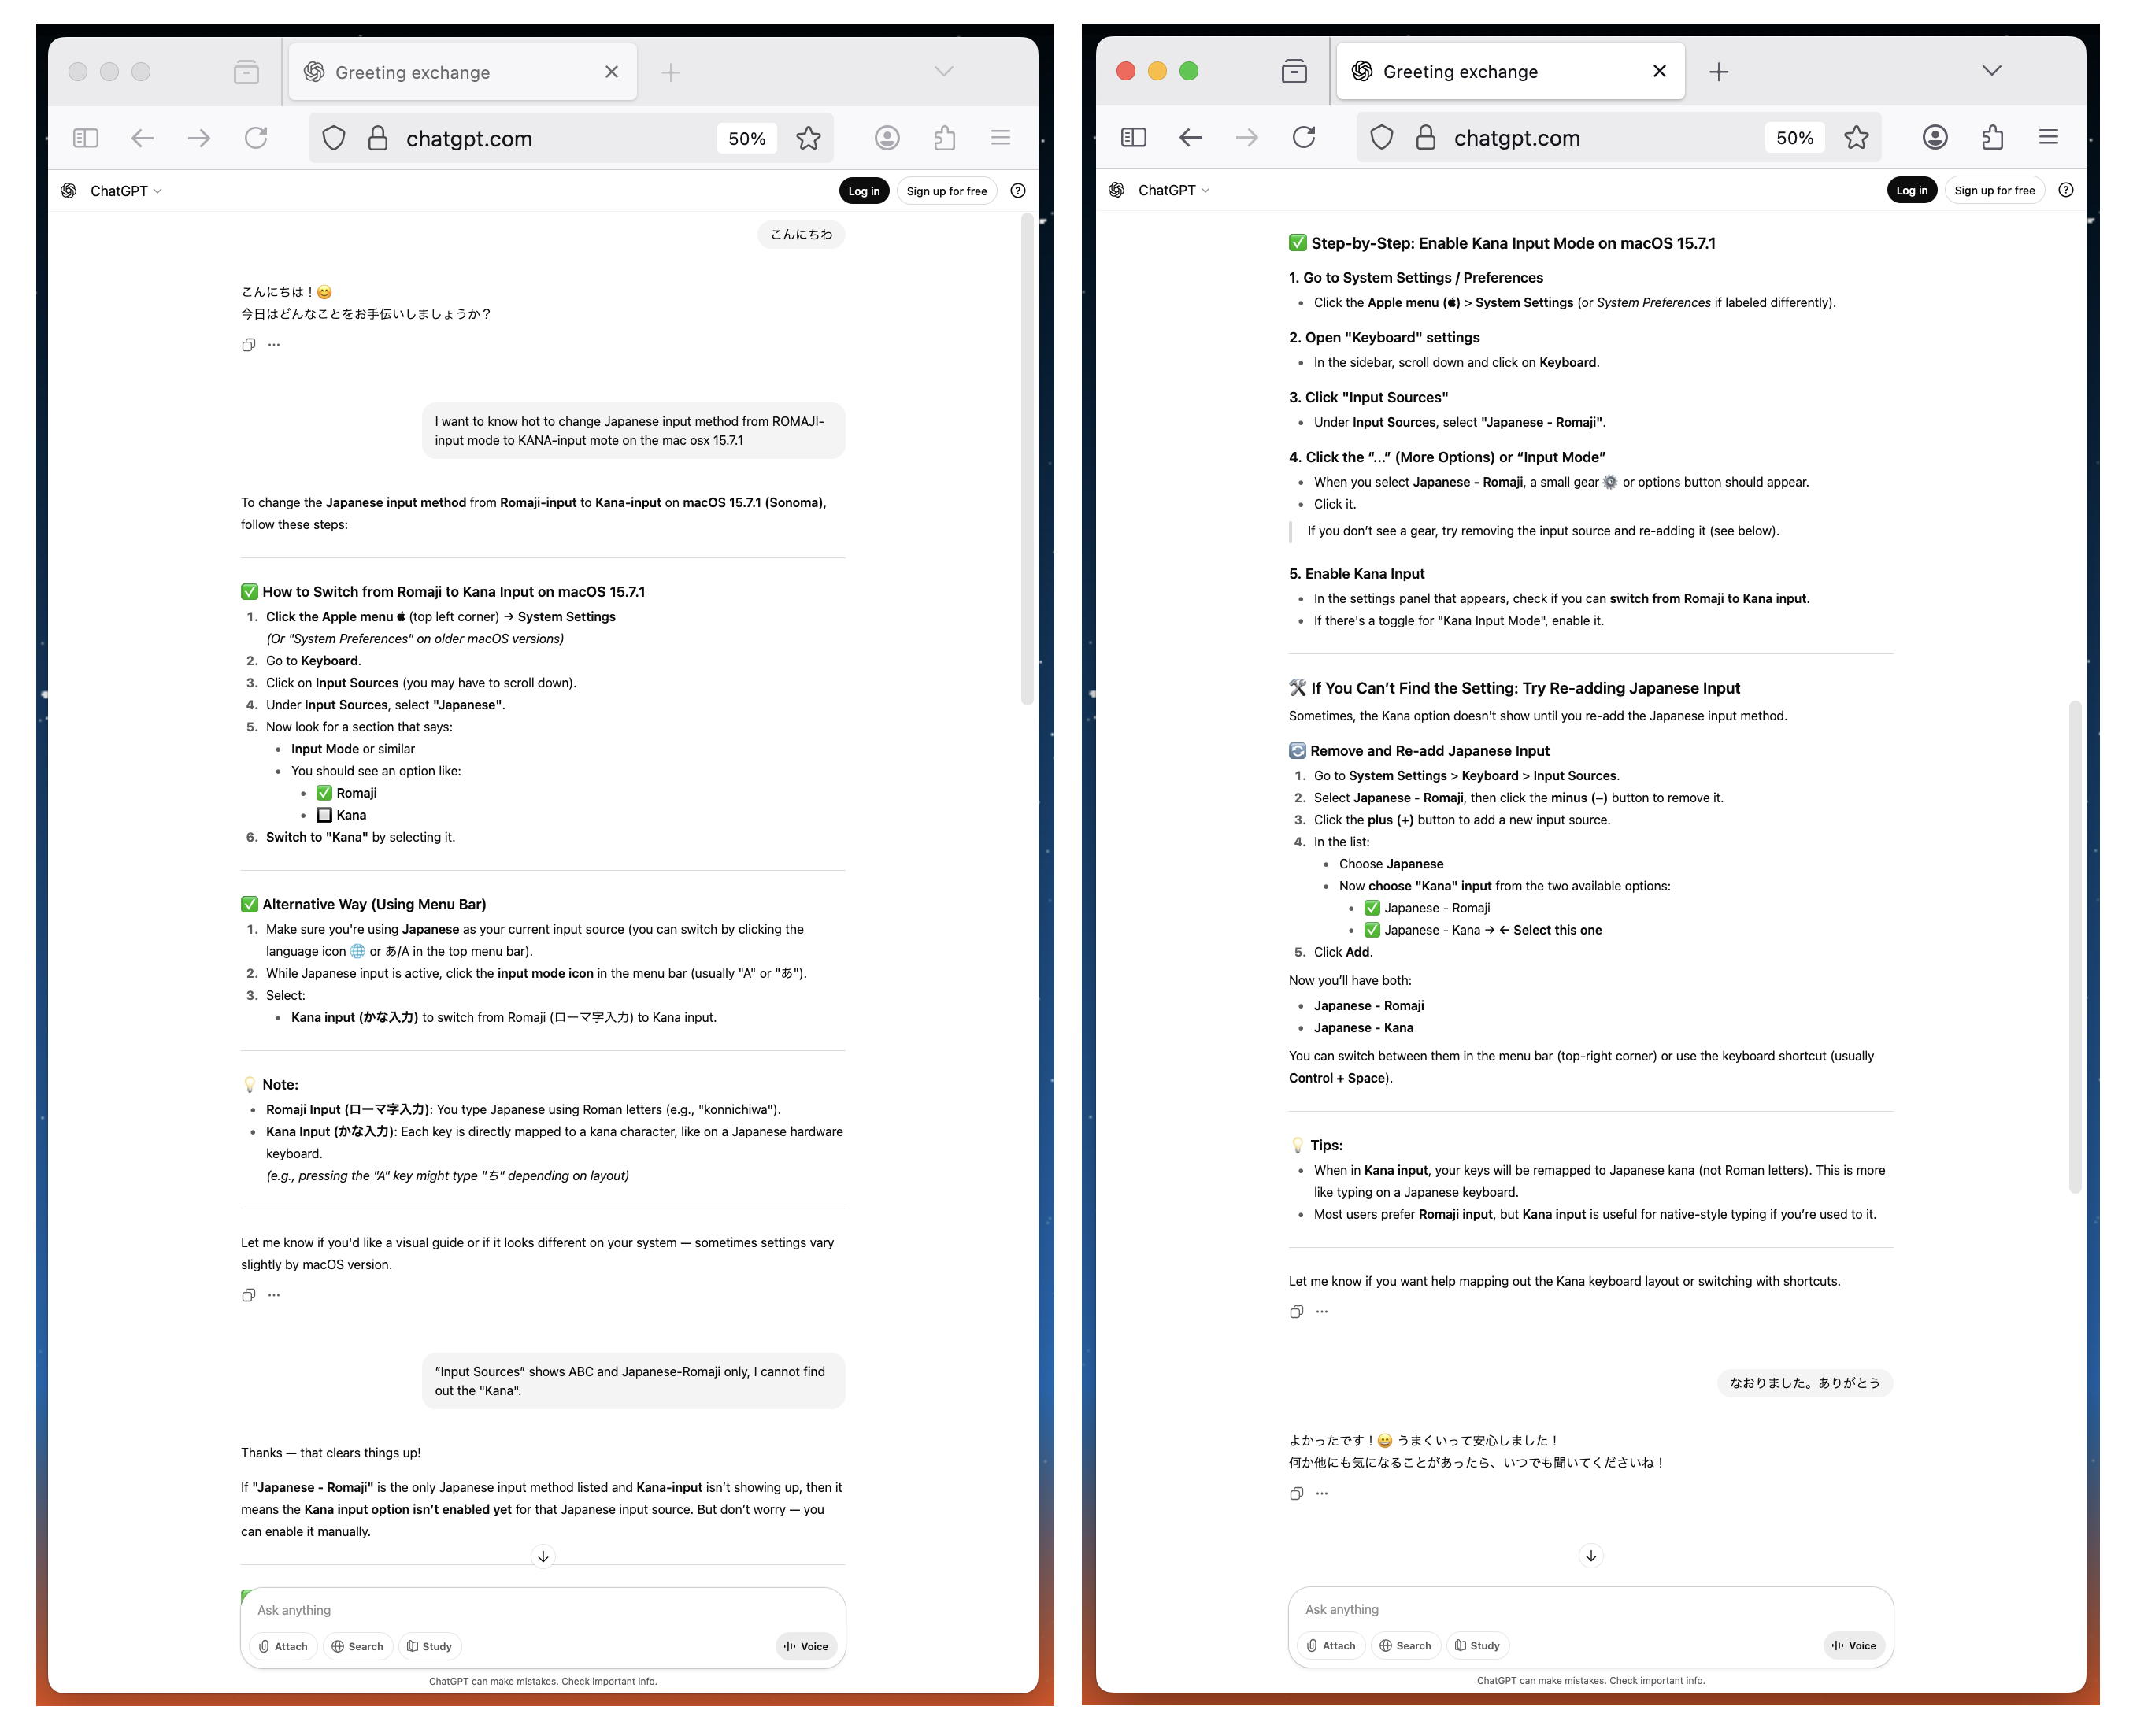2133x1736 pixels.
Task: Bookmark page with star in right window
Action: pyautogui.click(x=1856, y=137)
